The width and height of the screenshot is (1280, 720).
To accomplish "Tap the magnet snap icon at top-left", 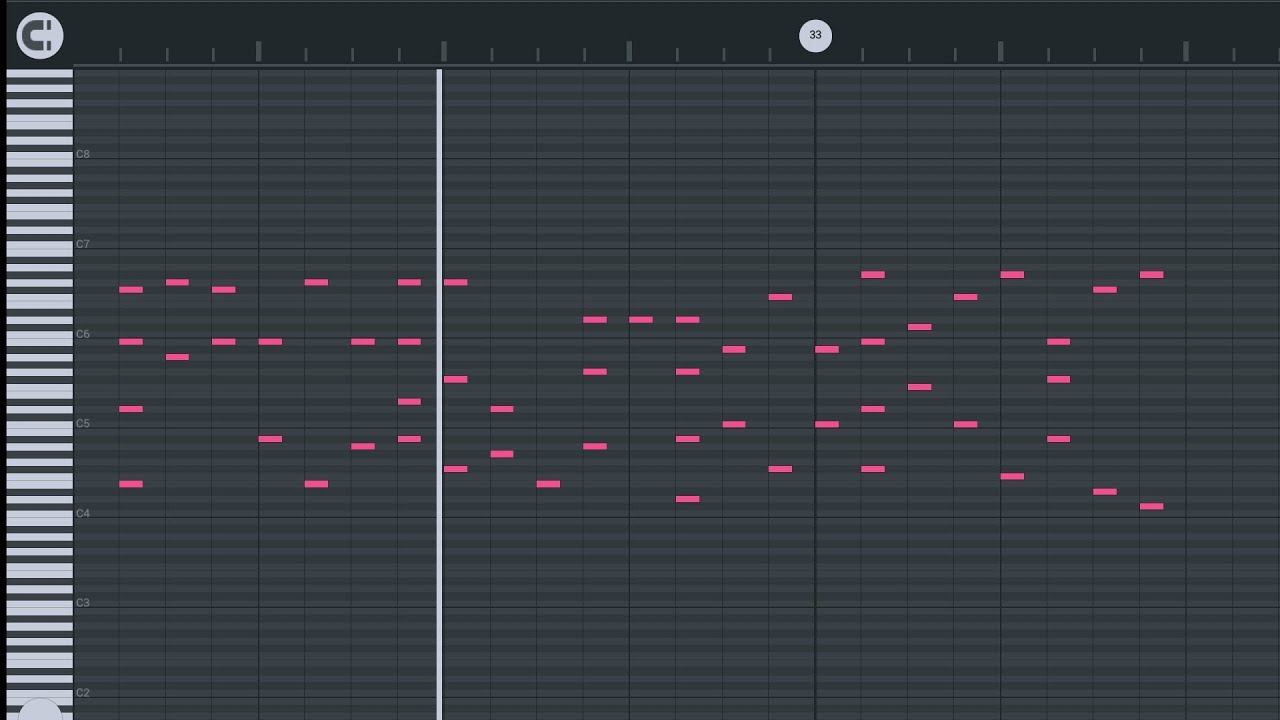I will tap(40, 36).
